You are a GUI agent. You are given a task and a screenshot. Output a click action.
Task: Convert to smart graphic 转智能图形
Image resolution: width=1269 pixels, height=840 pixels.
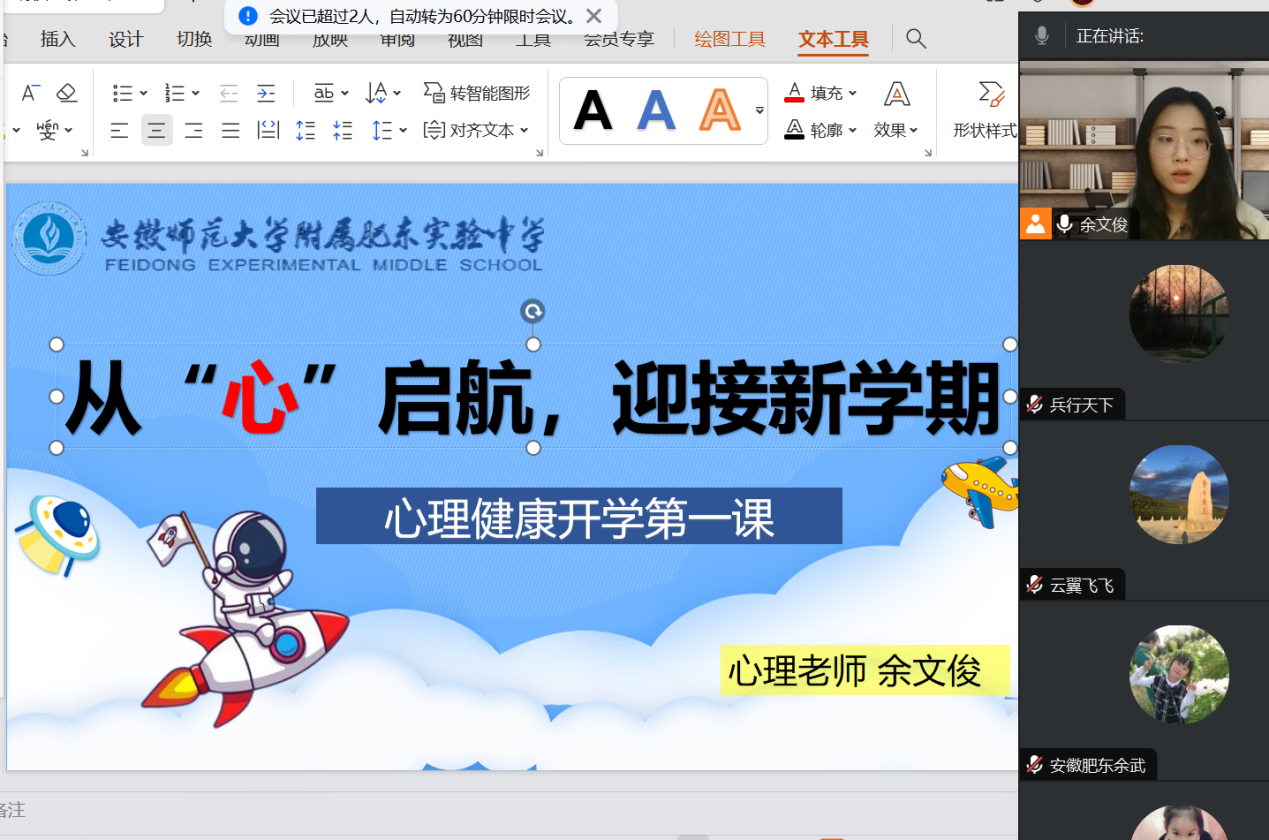click(x=476, y=93)
